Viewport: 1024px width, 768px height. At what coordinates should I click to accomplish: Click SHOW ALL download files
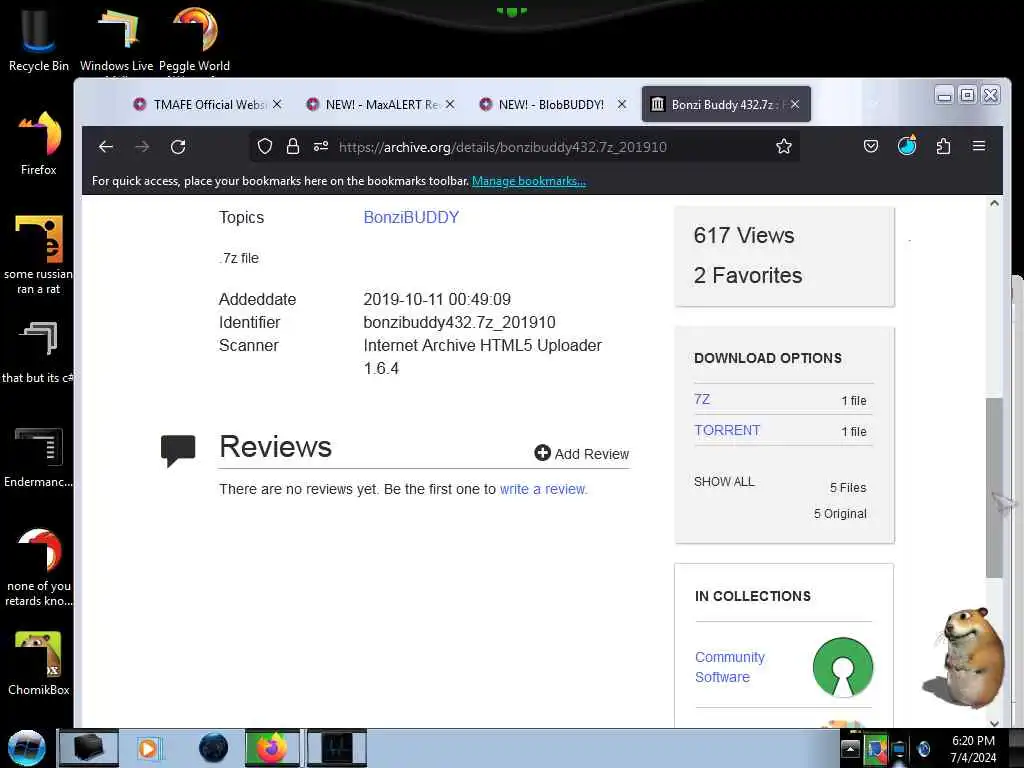pos(724,481)
